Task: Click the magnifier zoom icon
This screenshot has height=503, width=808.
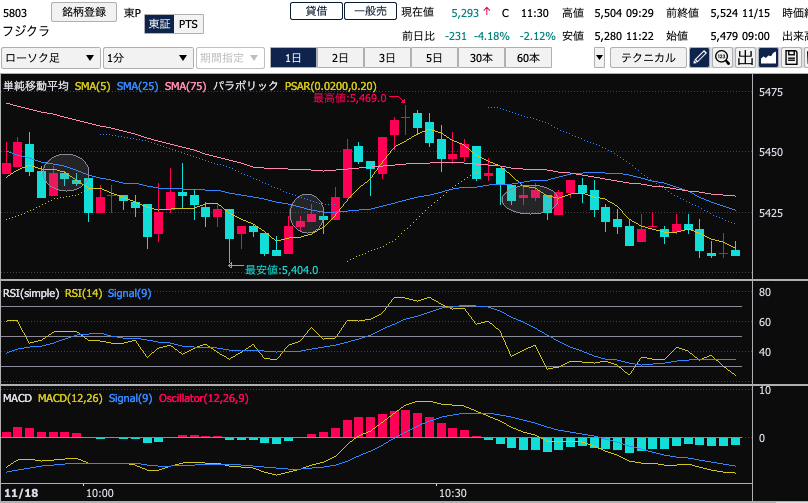Action: [x=722, y=58]
